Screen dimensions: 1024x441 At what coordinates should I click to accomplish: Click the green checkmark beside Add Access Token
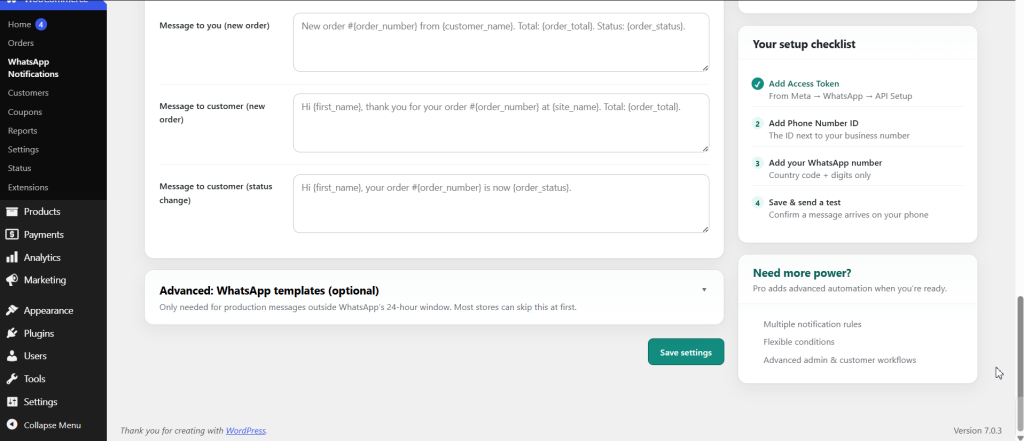coord(758,84)
